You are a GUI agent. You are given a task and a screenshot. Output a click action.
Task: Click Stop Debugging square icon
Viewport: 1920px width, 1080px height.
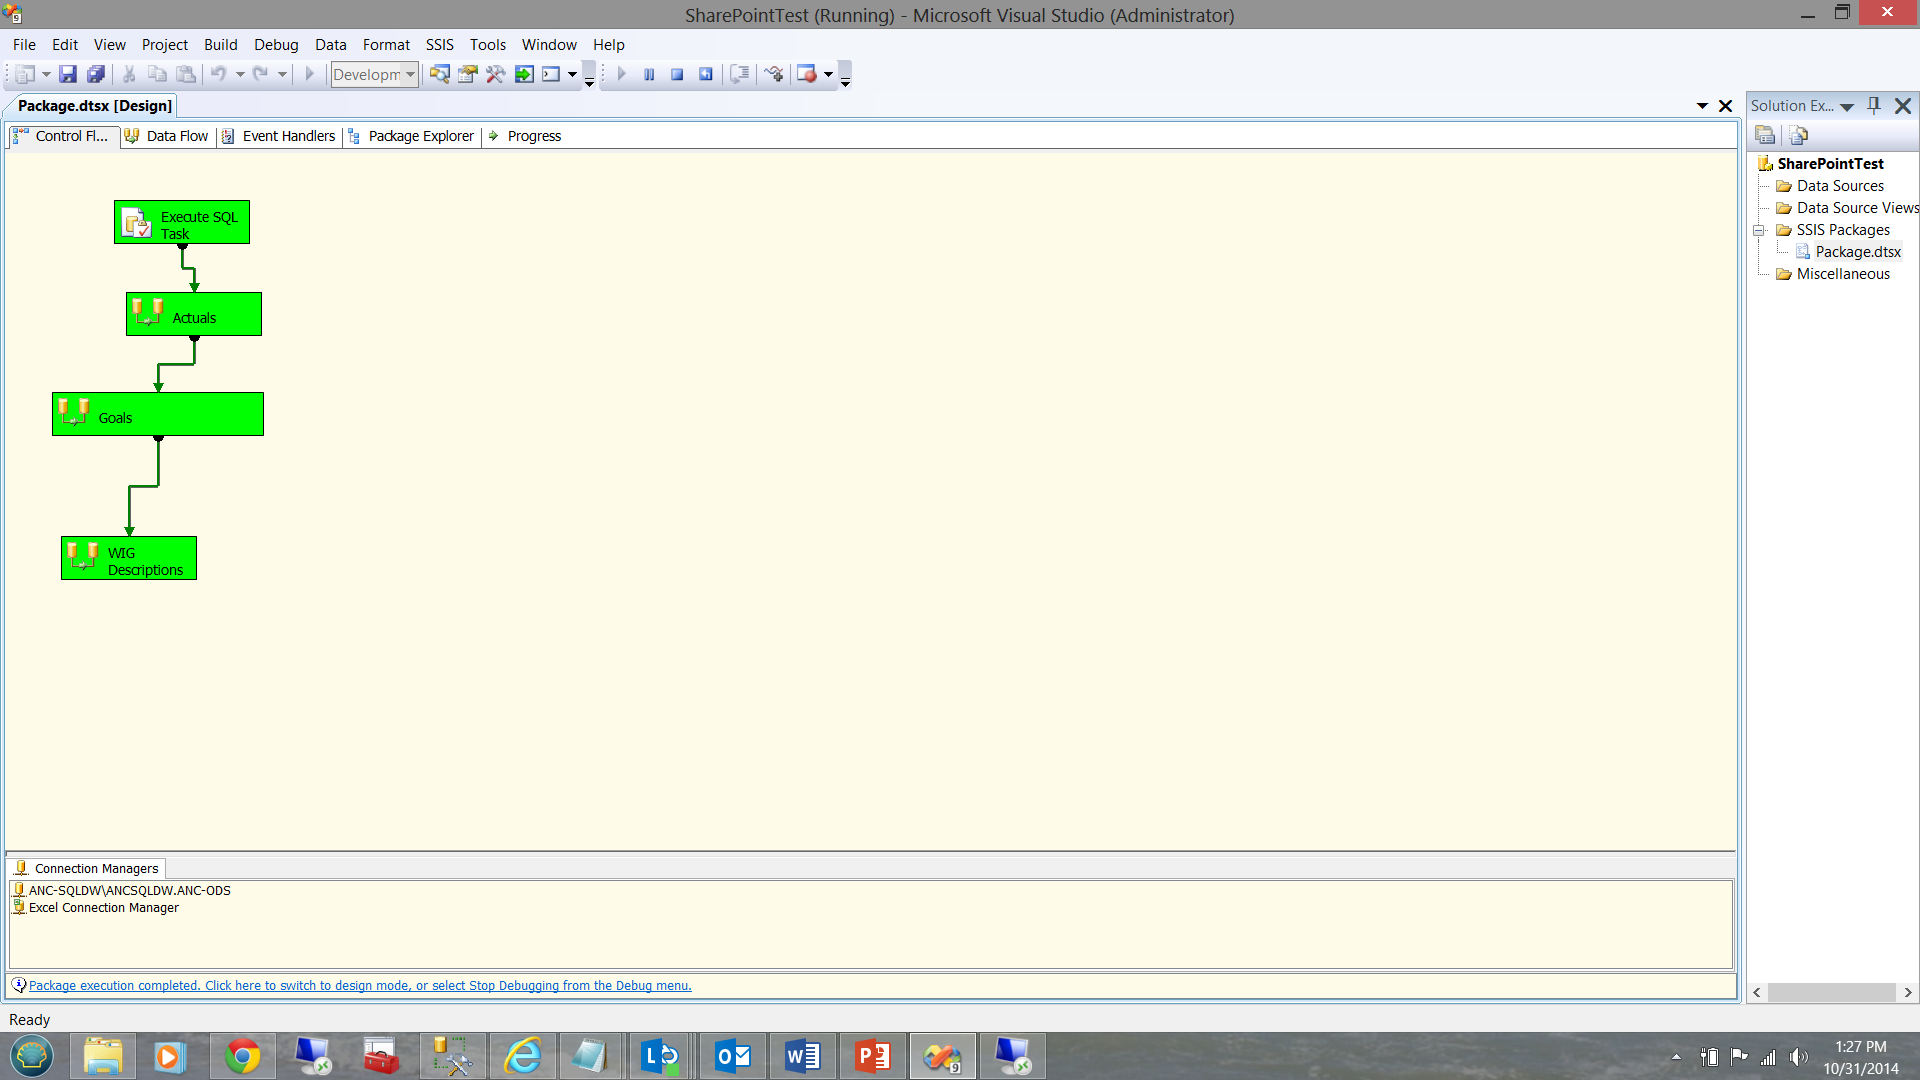[x=677, y=74]
